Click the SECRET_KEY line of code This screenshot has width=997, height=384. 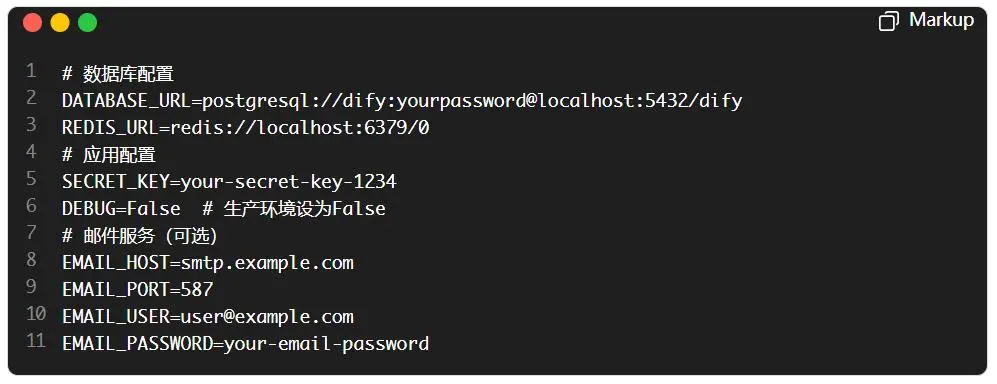229,182
